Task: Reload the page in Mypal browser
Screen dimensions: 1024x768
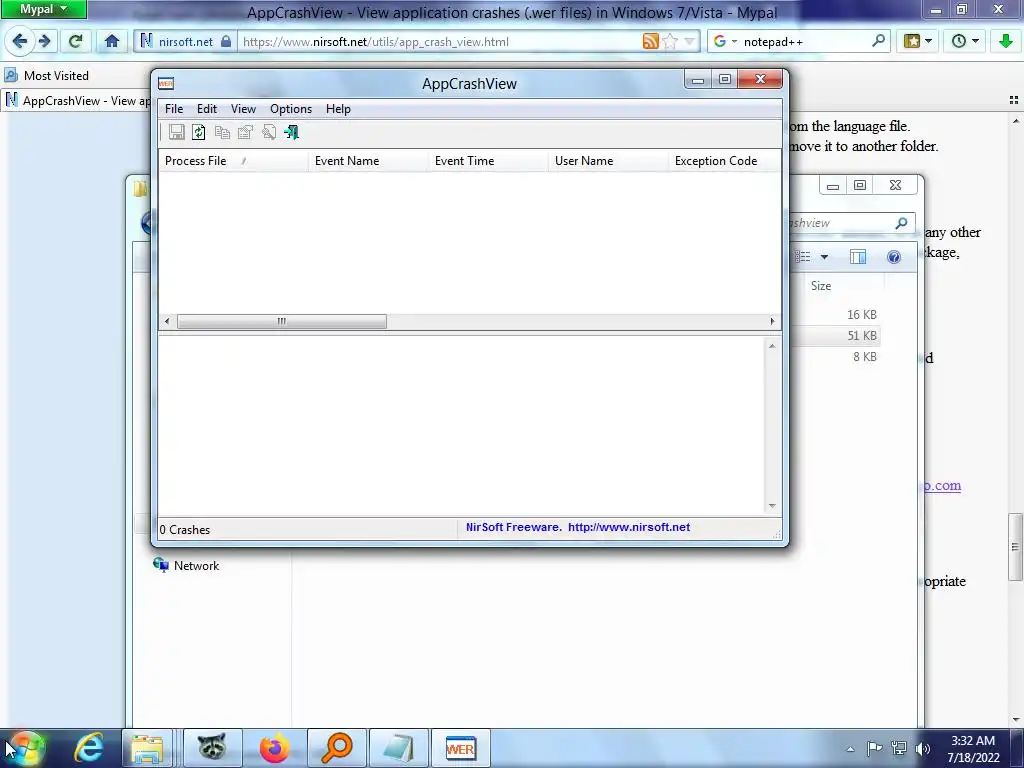Action: click(76, 41)
